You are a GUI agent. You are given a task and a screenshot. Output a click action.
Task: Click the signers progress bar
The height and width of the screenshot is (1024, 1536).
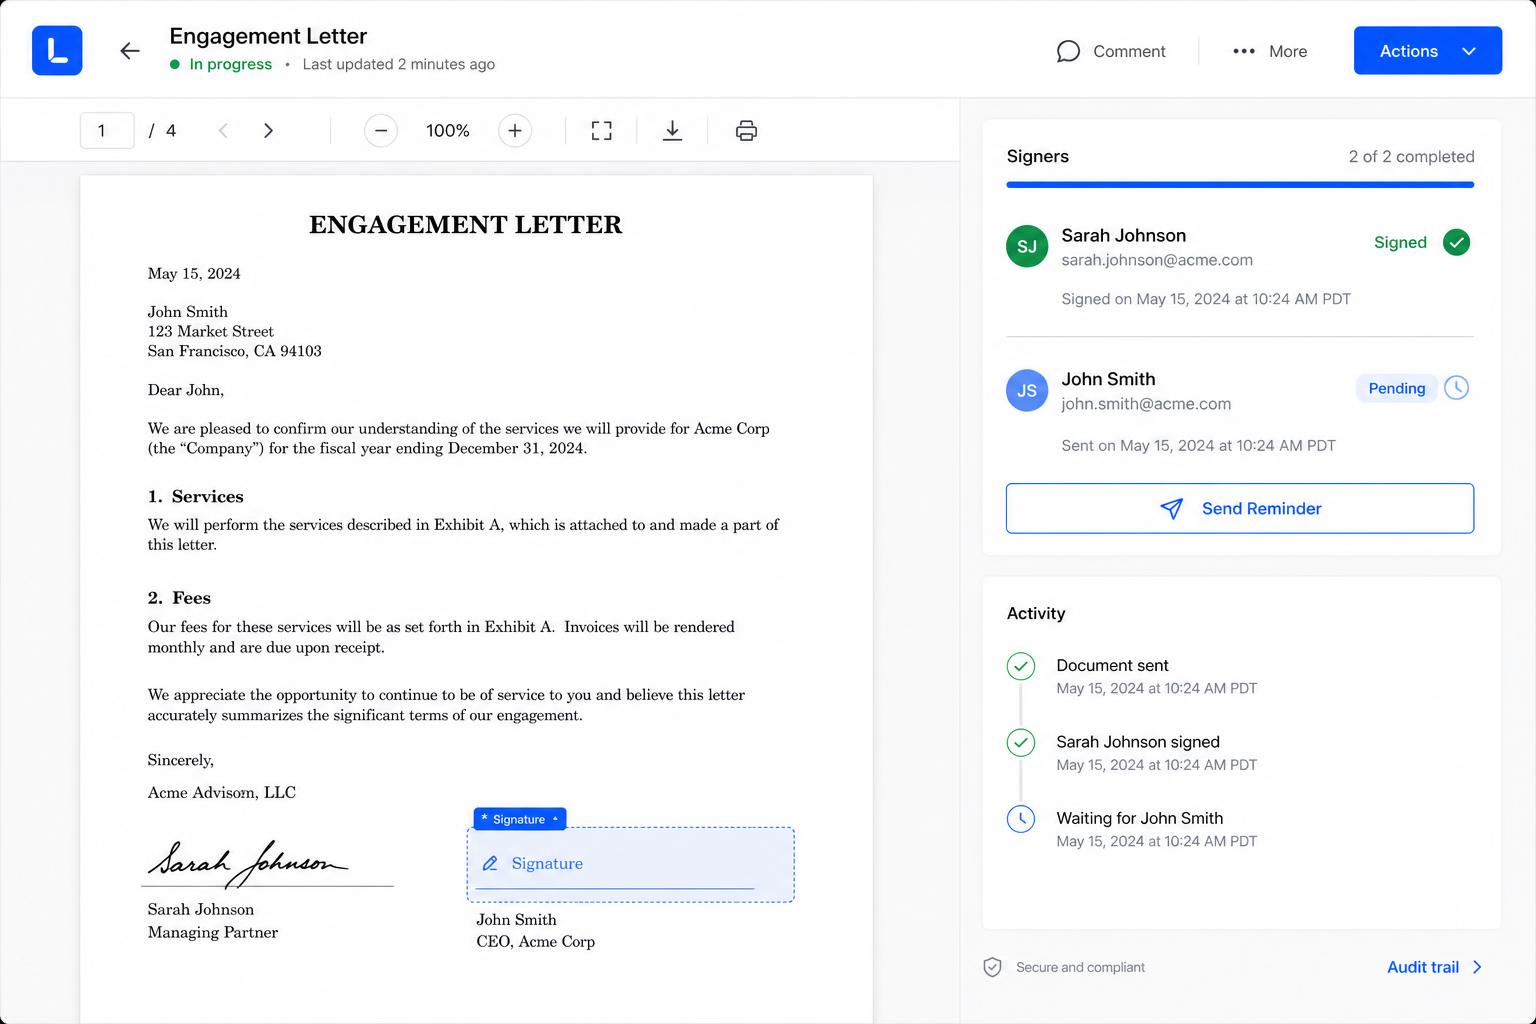click(1240, 184)
